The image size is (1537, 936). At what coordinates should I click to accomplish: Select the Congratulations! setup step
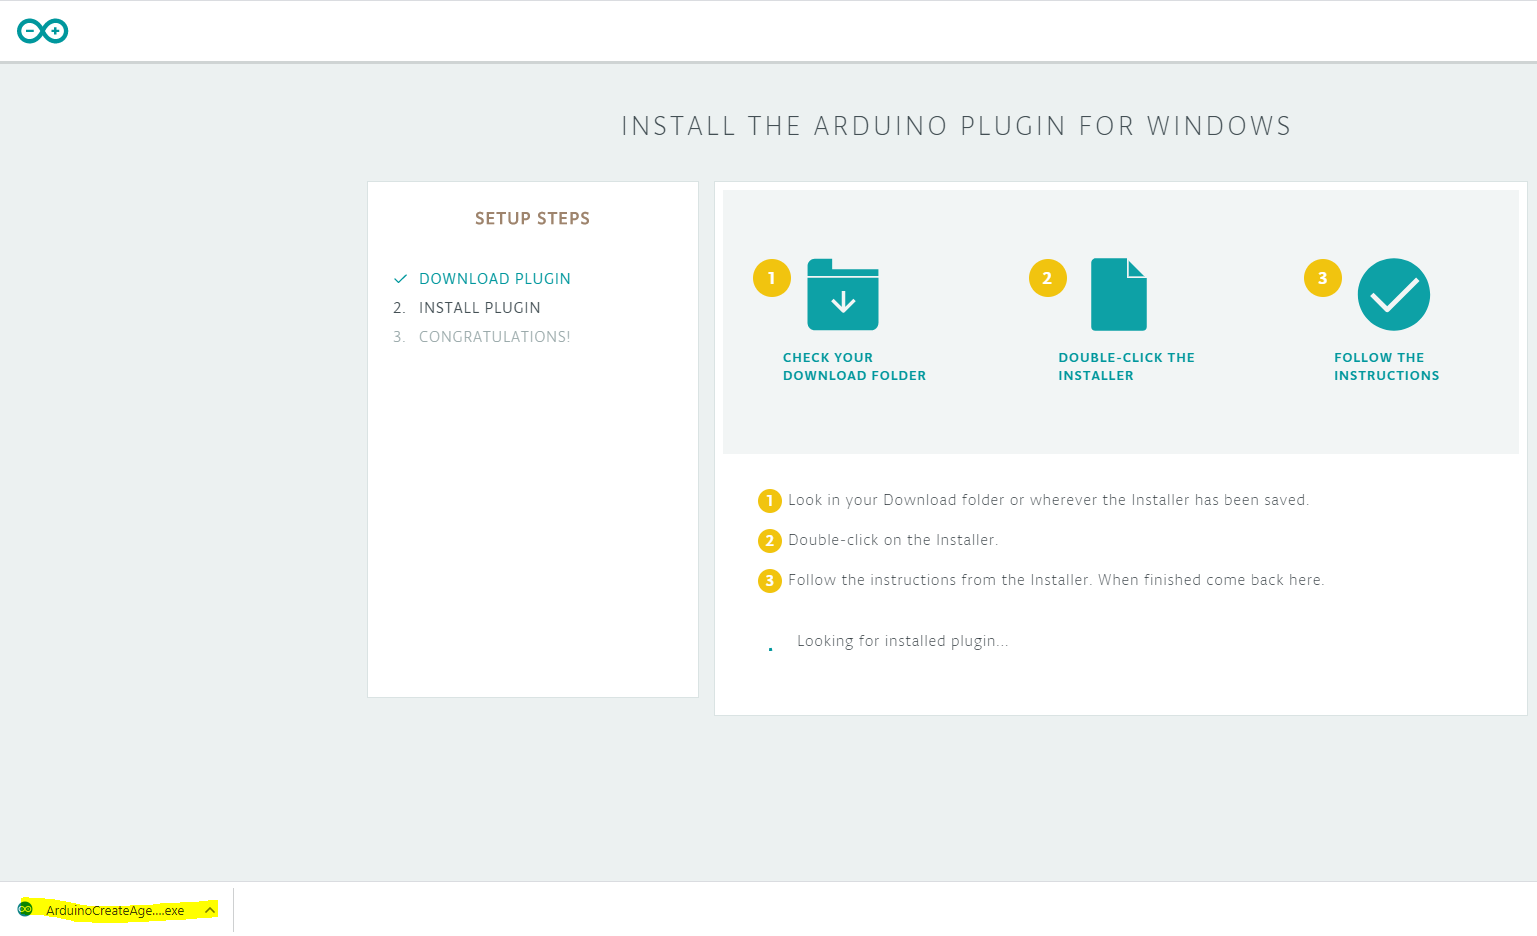pyautogui.click(x=495, y=337)
